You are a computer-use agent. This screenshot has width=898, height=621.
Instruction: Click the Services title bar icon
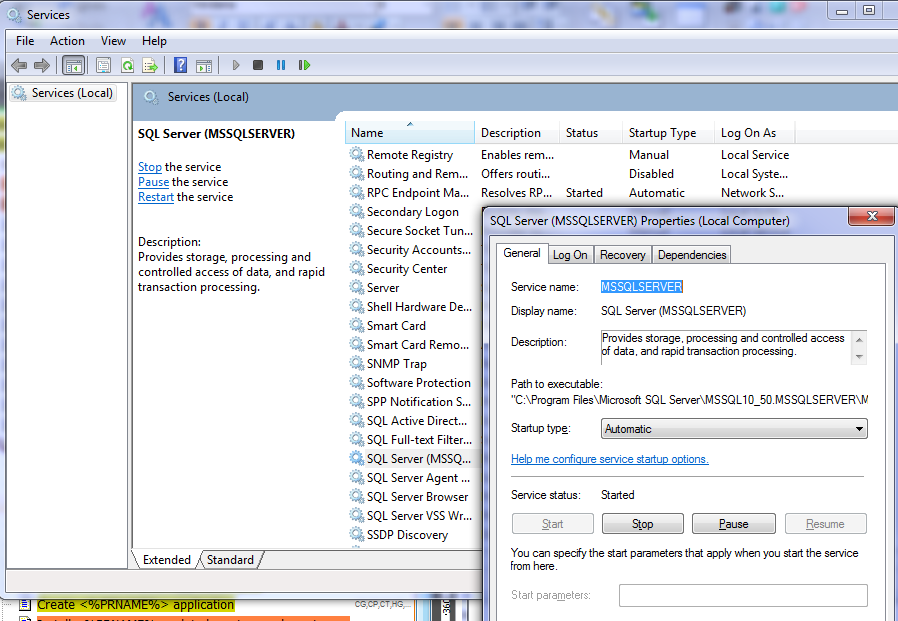[14, 14]
